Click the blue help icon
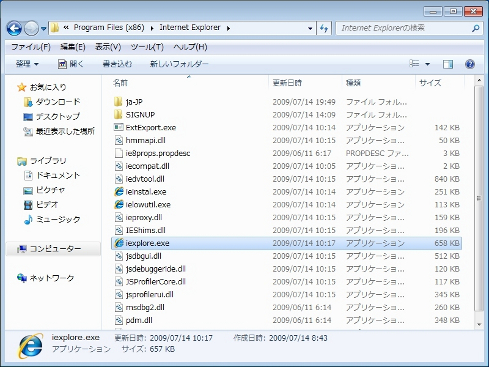Image resolution: width=489 pixels, height=367 pixels. click(470, 64)
